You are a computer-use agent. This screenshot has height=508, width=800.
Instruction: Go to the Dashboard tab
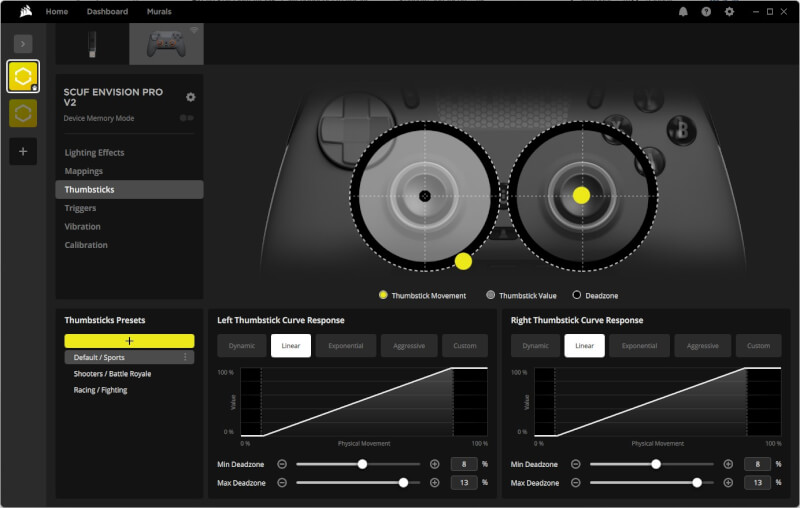pyautogui.click(x=107, y=11)
